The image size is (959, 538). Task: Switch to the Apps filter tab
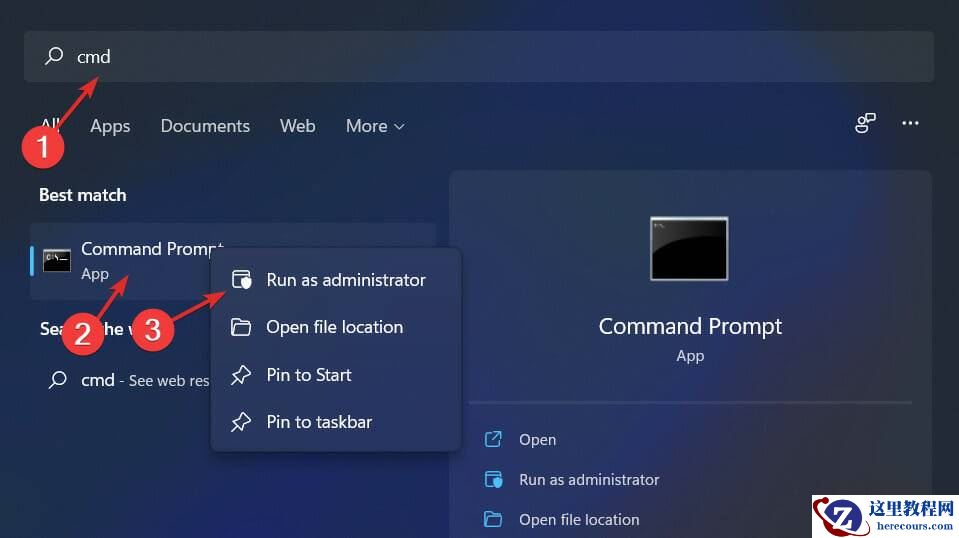[x=110, y=126]
